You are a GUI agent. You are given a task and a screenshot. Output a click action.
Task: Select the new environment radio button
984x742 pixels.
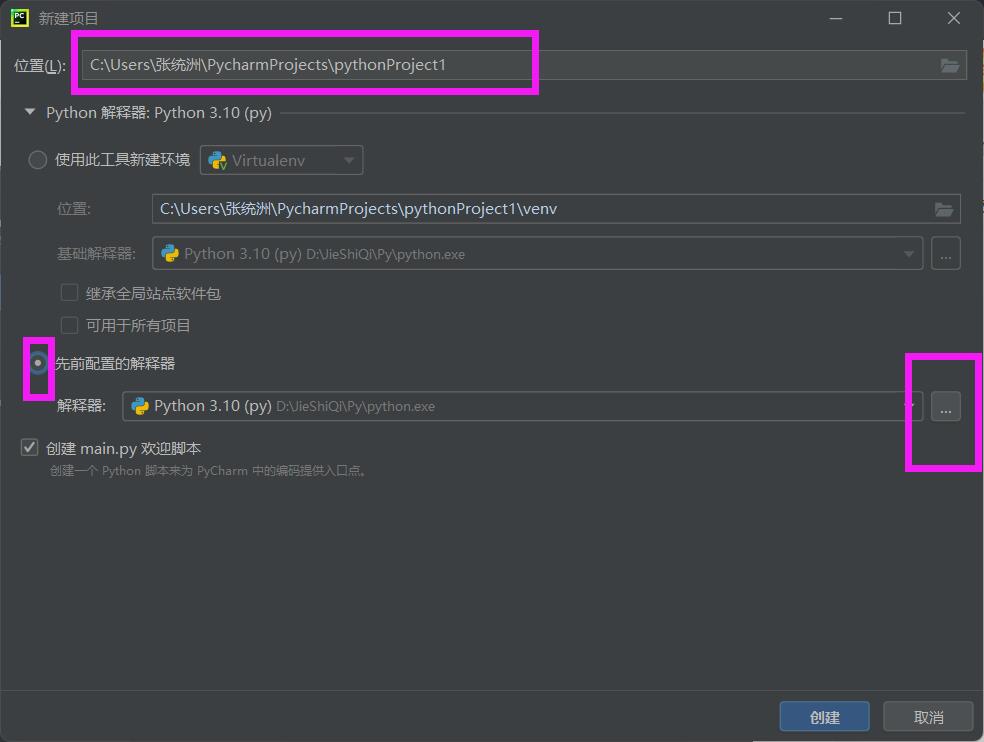coord(38,160)
